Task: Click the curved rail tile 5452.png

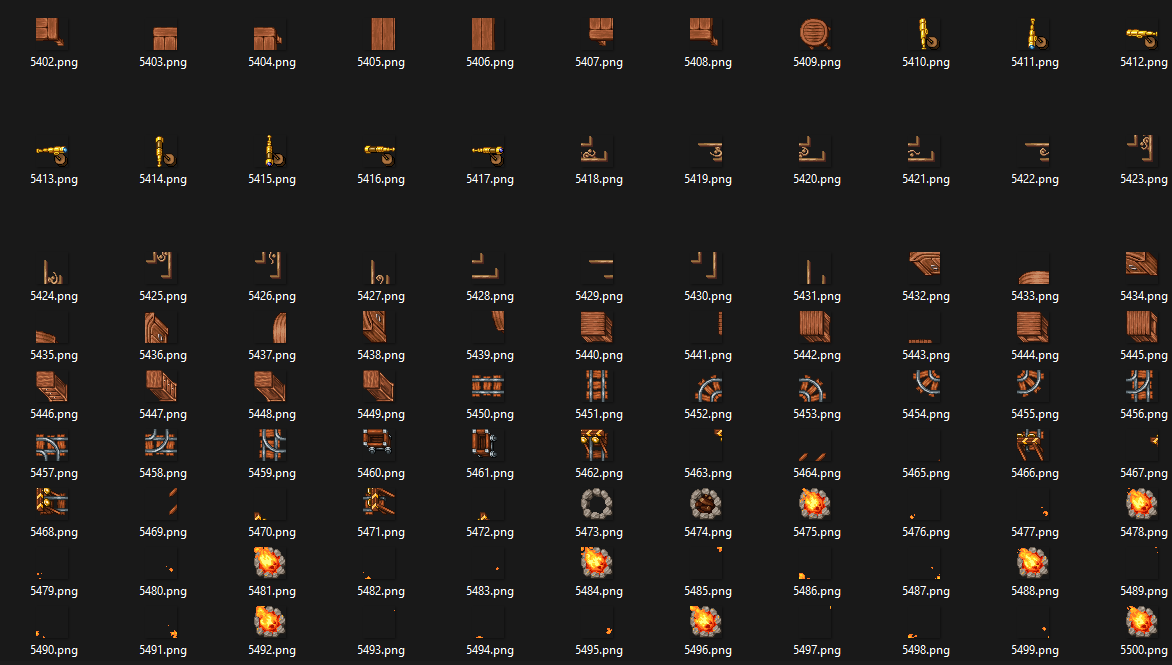Action: (x=708, y=386)
